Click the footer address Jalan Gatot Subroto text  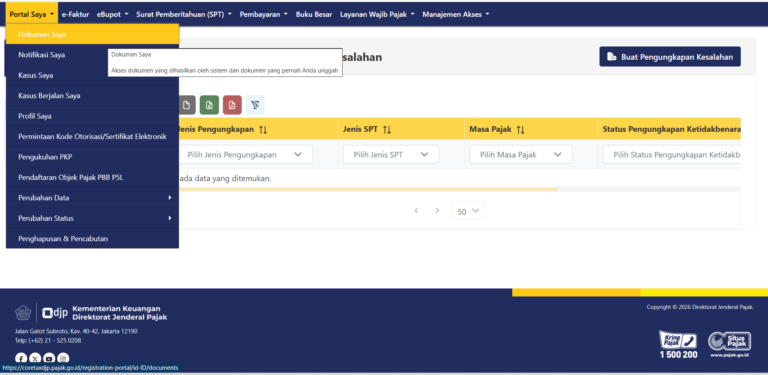[x=76, y=331]
